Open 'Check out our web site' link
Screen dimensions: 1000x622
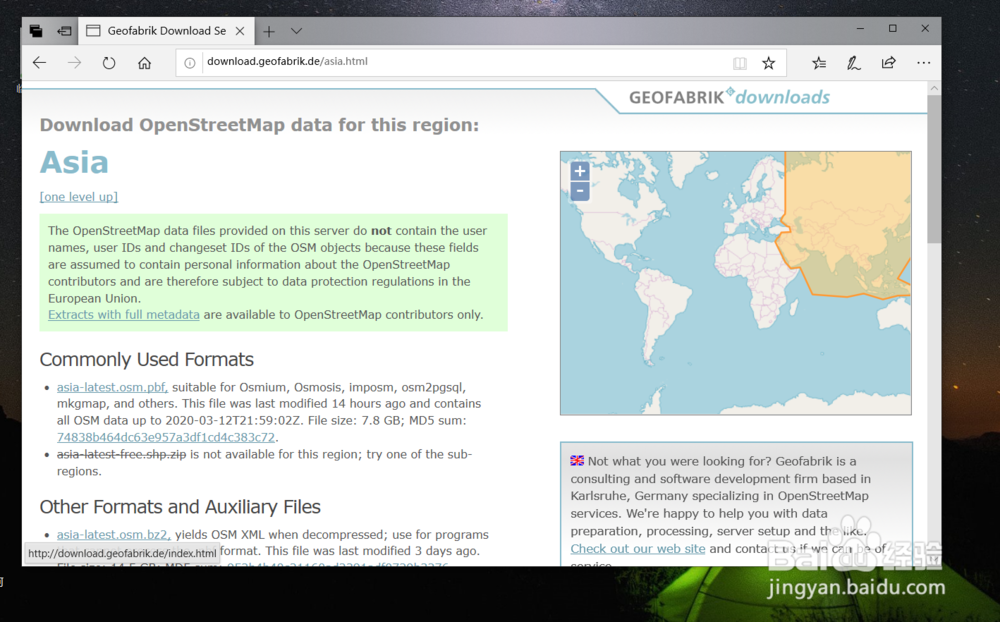pos(637,548)
